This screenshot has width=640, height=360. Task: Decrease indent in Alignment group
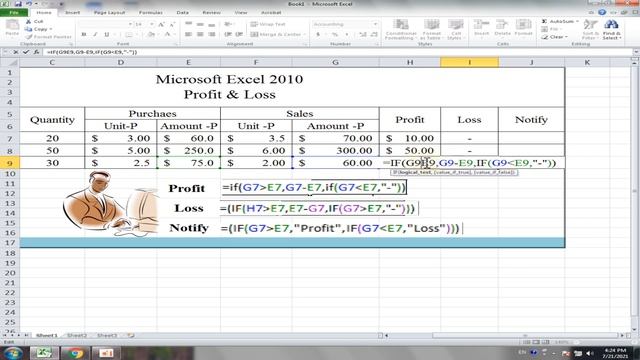tap(228, 35)
